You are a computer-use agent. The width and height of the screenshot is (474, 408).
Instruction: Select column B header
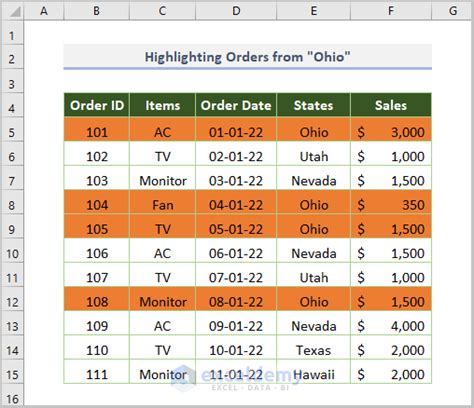coord(96,11)
